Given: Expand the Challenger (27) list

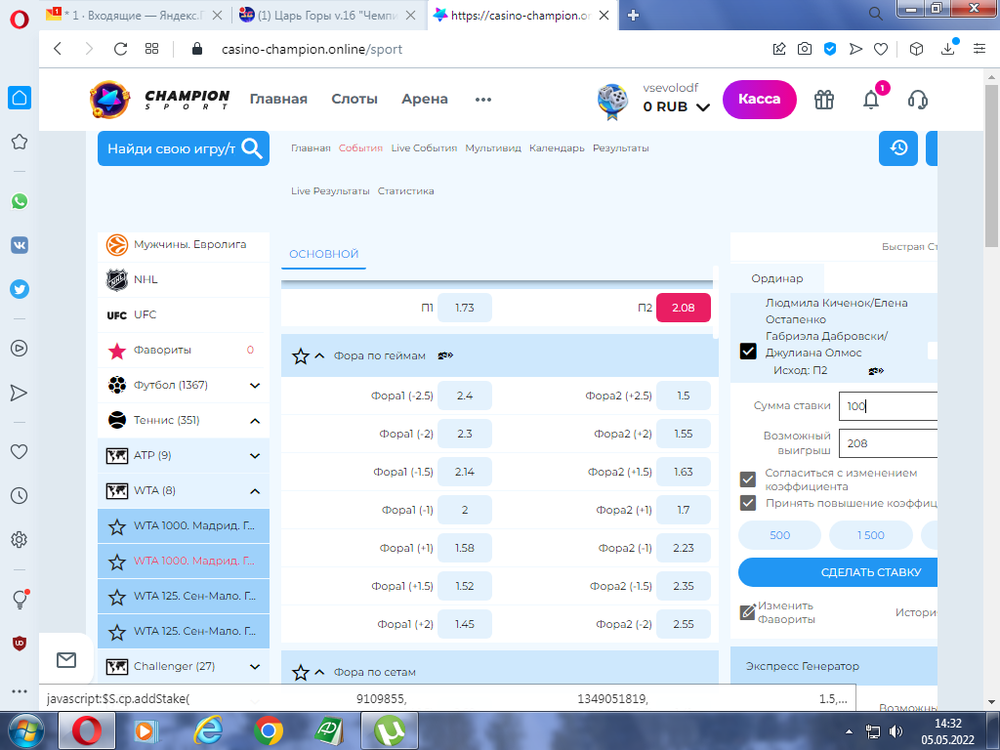Looking at the screenshot, I should [254, 666].
